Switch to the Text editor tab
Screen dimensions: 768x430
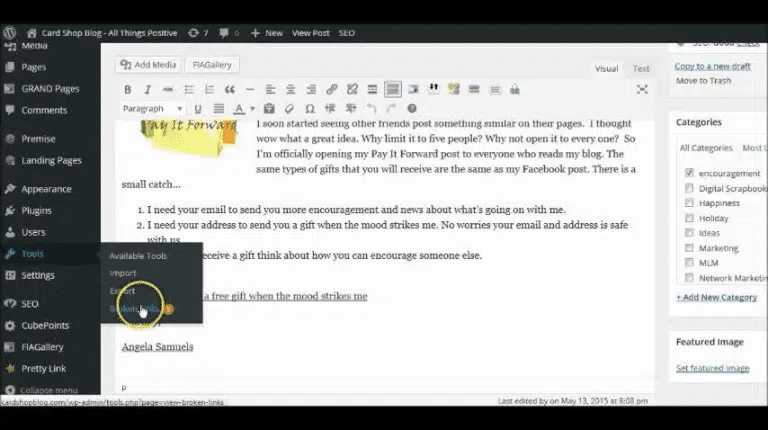pyautogui.click(x=641, y=69)
